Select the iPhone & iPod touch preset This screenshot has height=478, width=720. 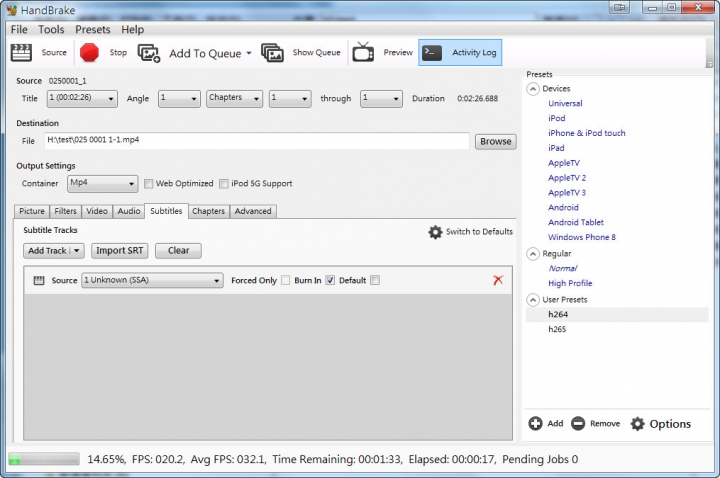[586, 133]
